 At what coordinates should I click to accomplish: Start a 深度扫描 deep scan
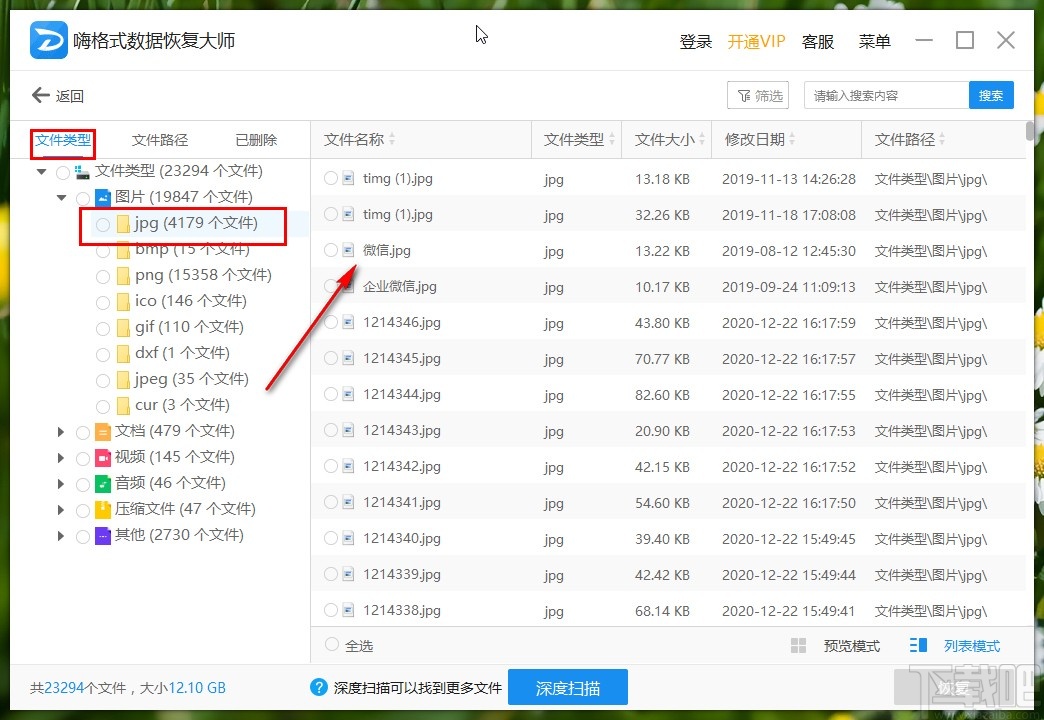click(568, 687)
